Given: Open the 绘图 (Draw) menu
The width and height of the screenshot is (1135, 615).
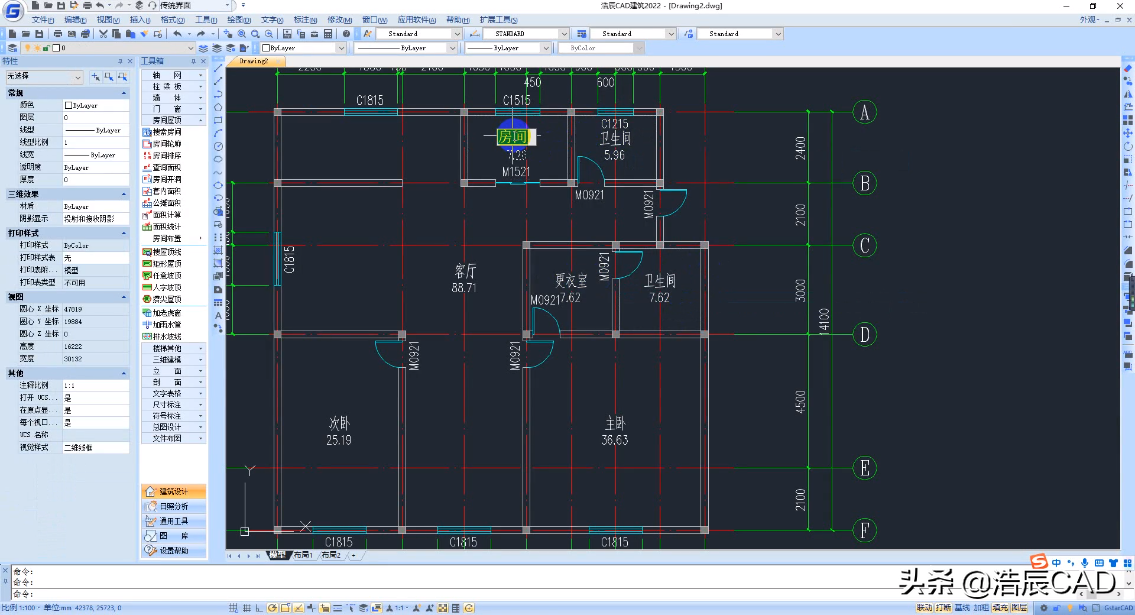Looking at the screenshot, I should [237, 20].
